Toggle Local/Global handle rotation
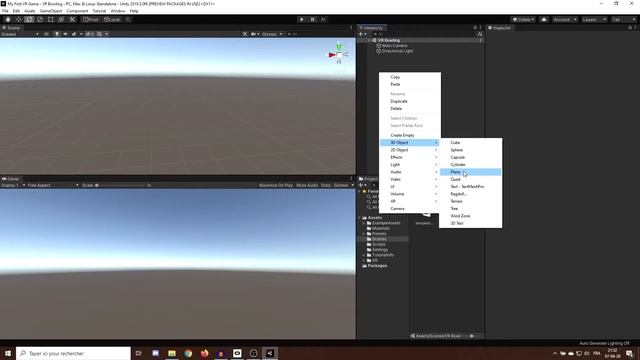Image resolution: width=640 pixels, height=360 pixels. (x=112, y=20)
